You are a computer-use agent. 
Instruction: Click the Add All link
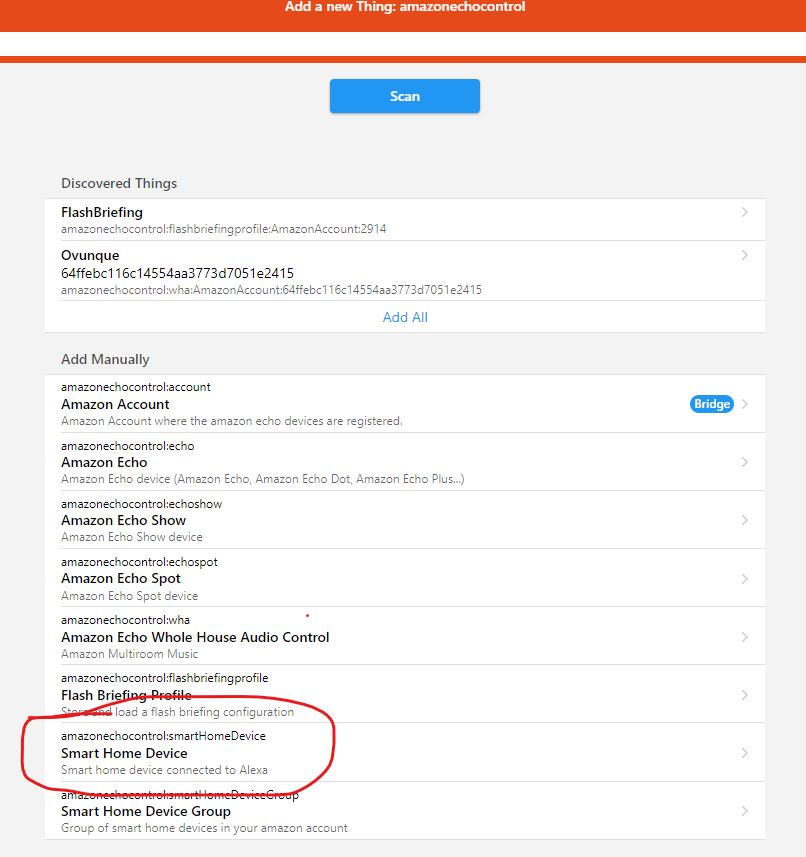pos(405,317)
